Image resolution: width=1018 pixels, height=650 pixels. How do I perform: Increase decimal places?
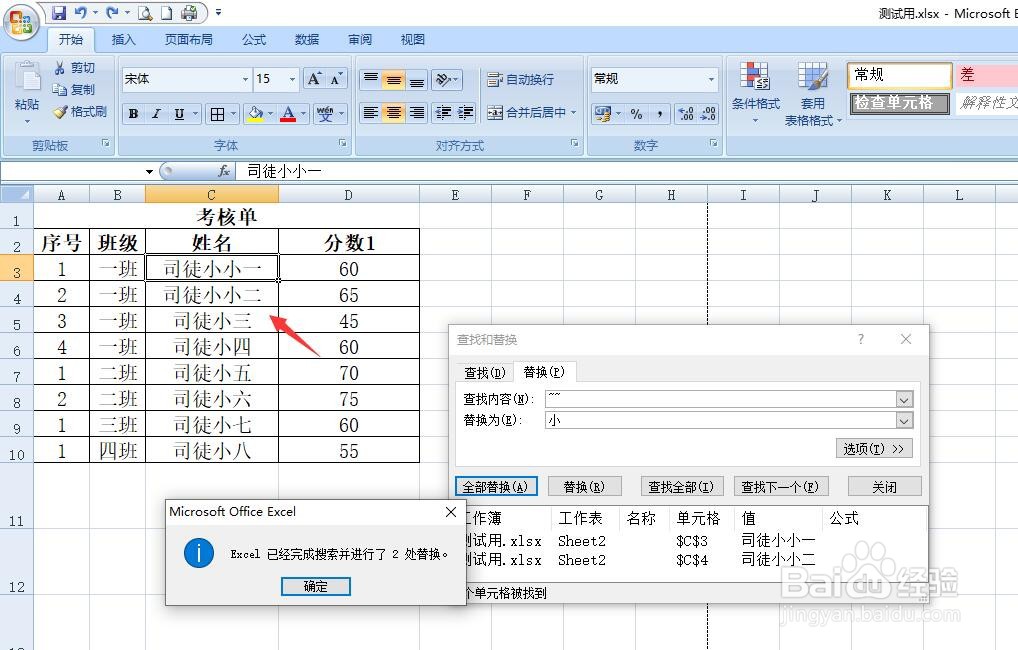pyautogui.click(x=686, y=114)
